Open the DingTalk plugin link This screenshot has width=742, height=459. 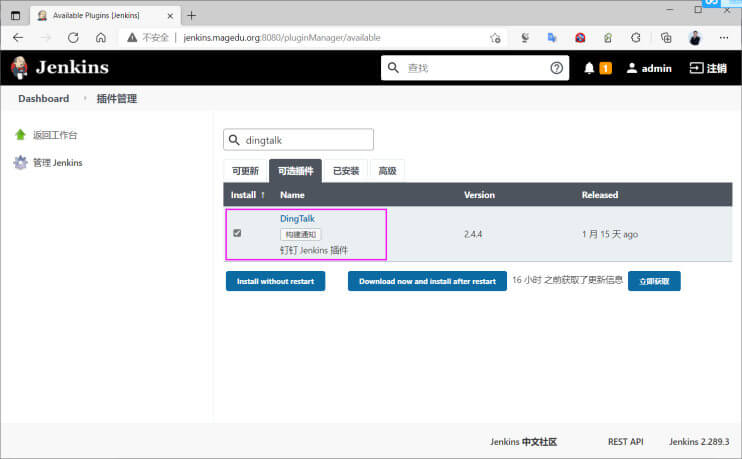[297, 219]
